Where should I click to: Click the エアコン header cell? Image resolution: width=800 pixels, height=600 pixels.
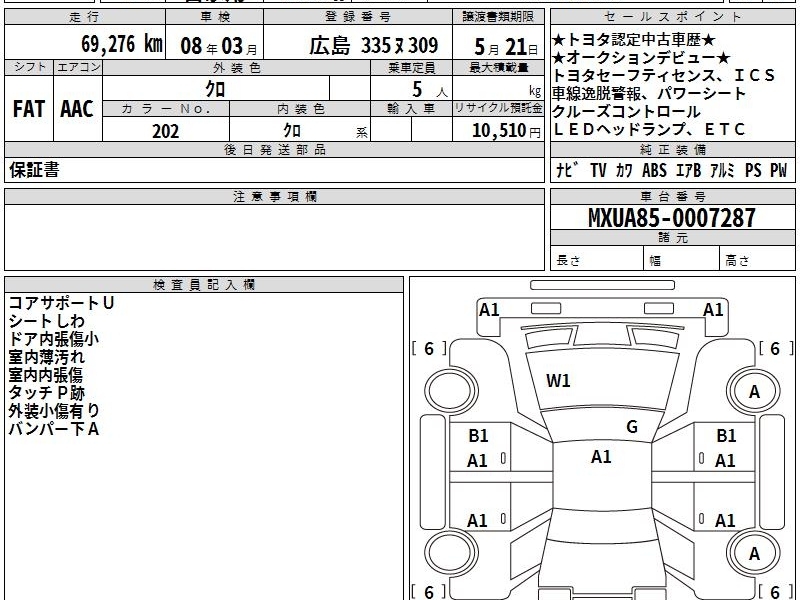[x=78, y=68]
